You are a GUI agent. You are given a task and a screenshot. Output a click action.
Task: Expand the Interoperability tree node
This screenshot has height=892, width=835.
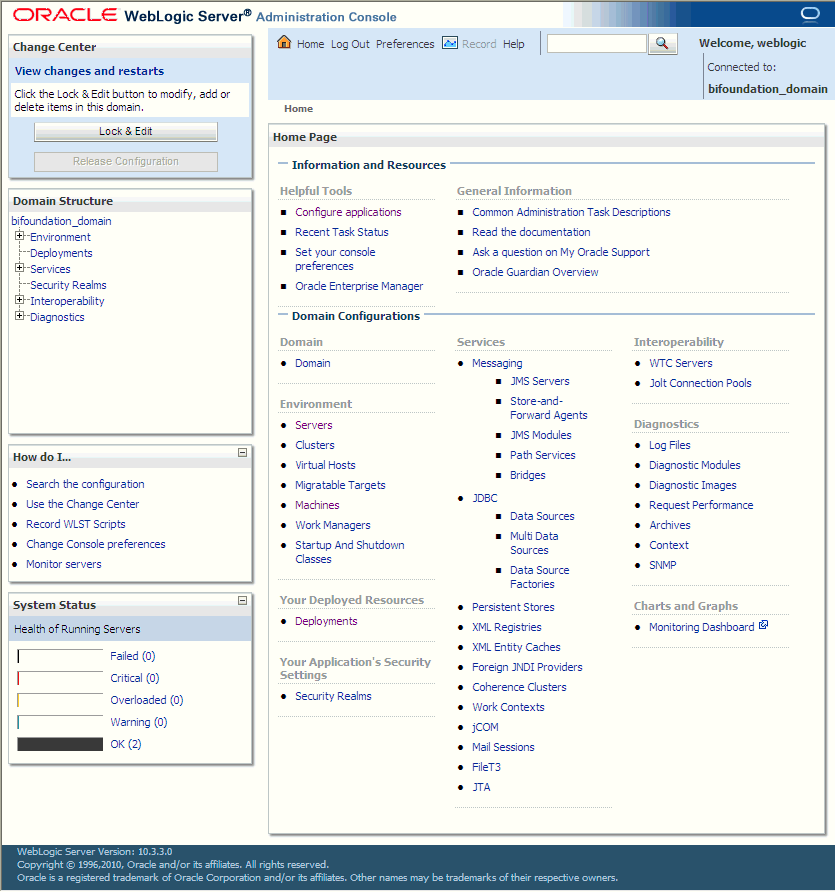(19, 300)
